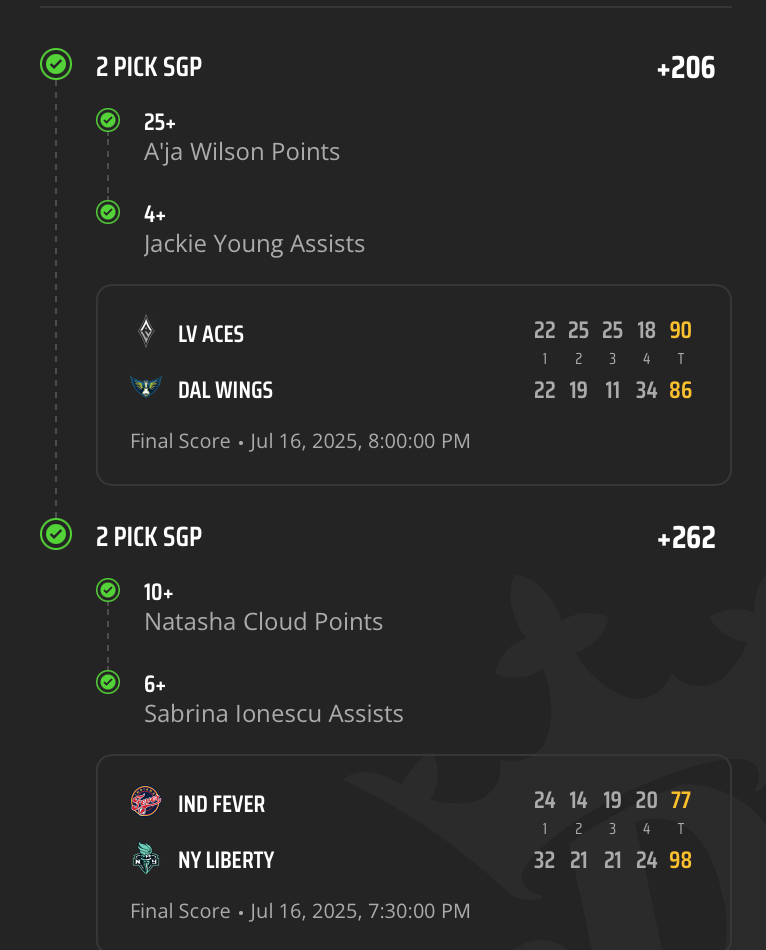Click check icon next to Natasha Cloud Points
Image resolution: width=766 pixels, height=950 pixels.
tap(108, 590)
